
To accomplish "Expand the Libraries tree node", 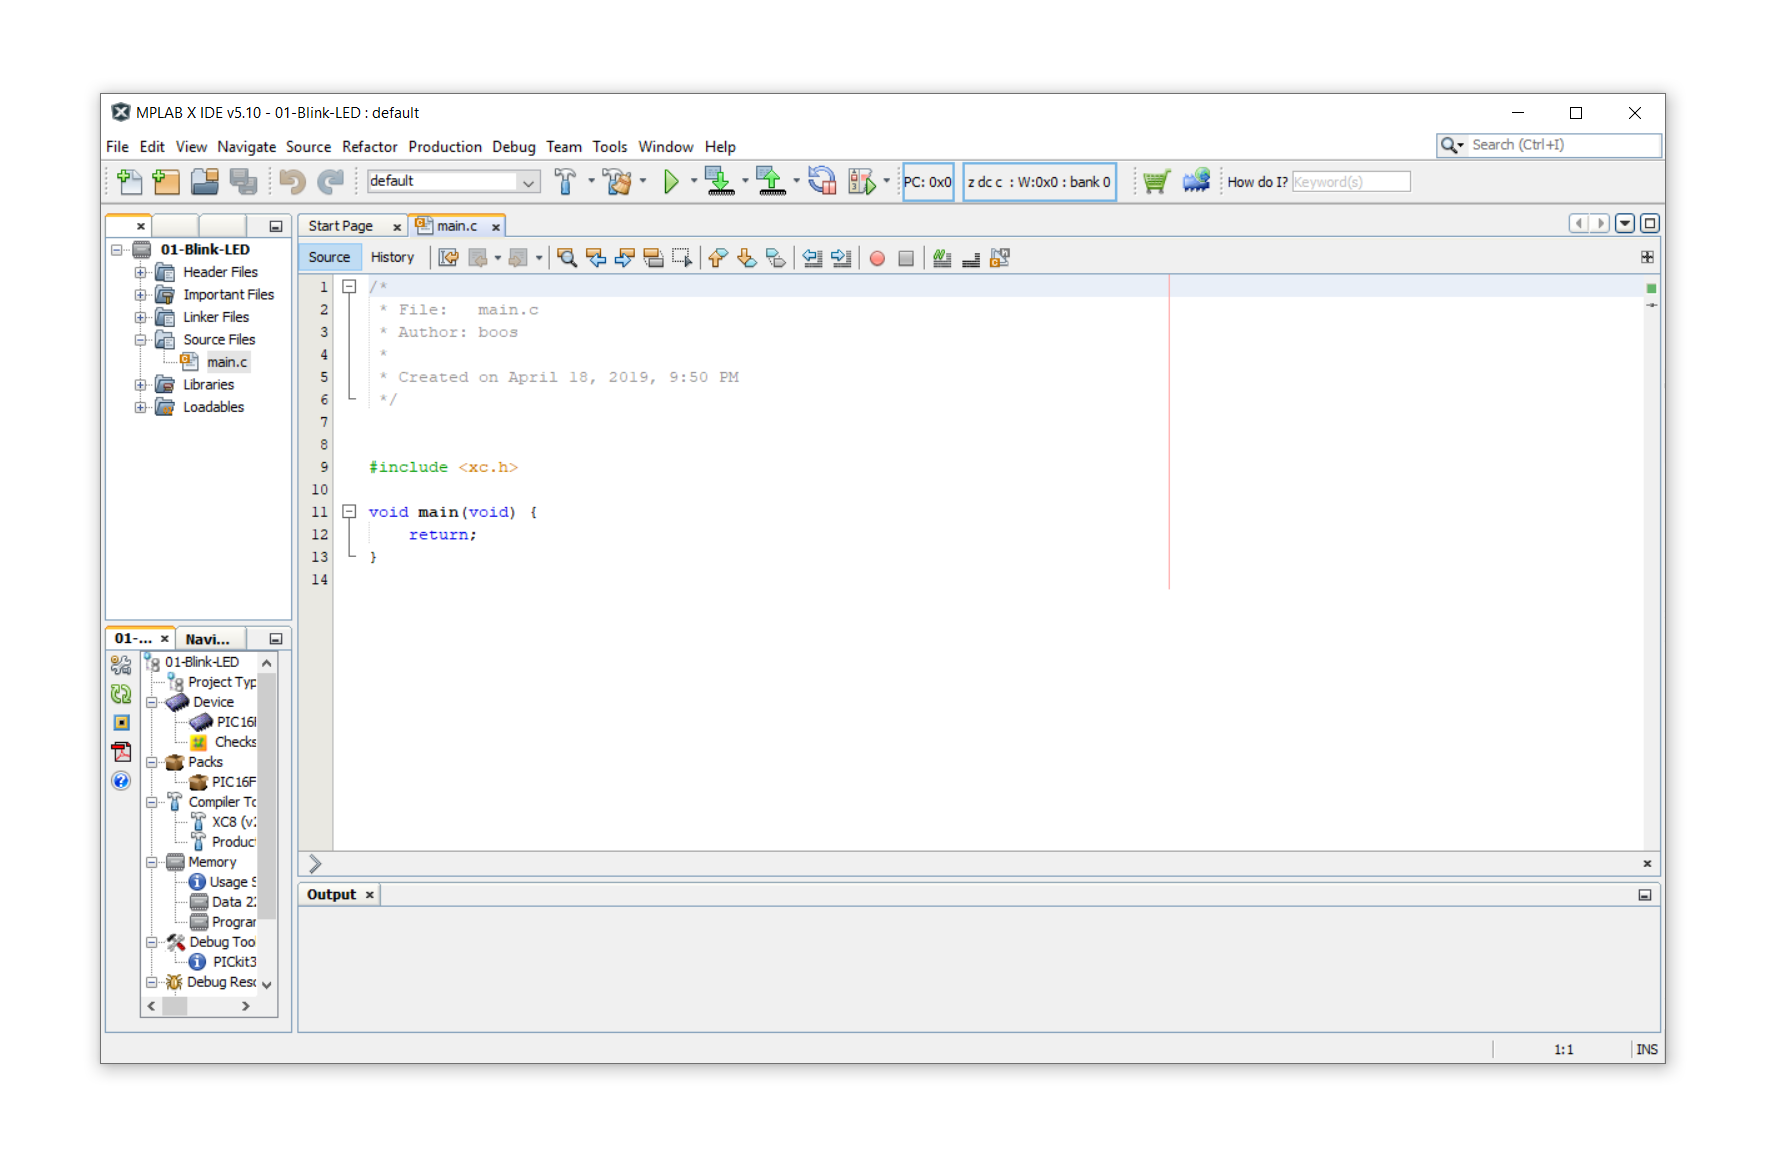I will (x=140, y=384).
